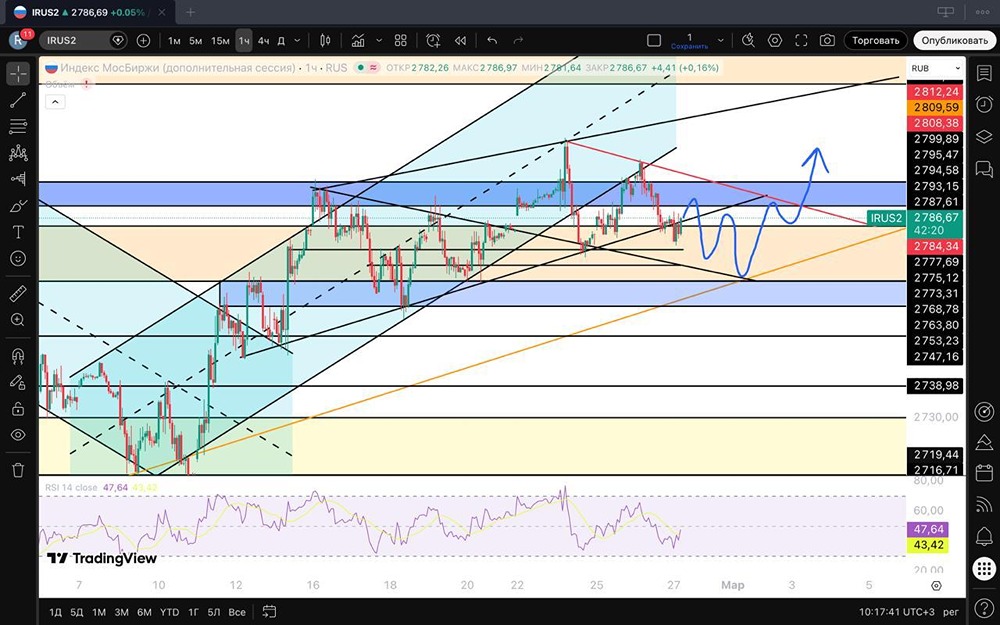This screenshot has height=625, width=1000.
Task: Open chart settings hexagon icon
Action: (775, 40)
